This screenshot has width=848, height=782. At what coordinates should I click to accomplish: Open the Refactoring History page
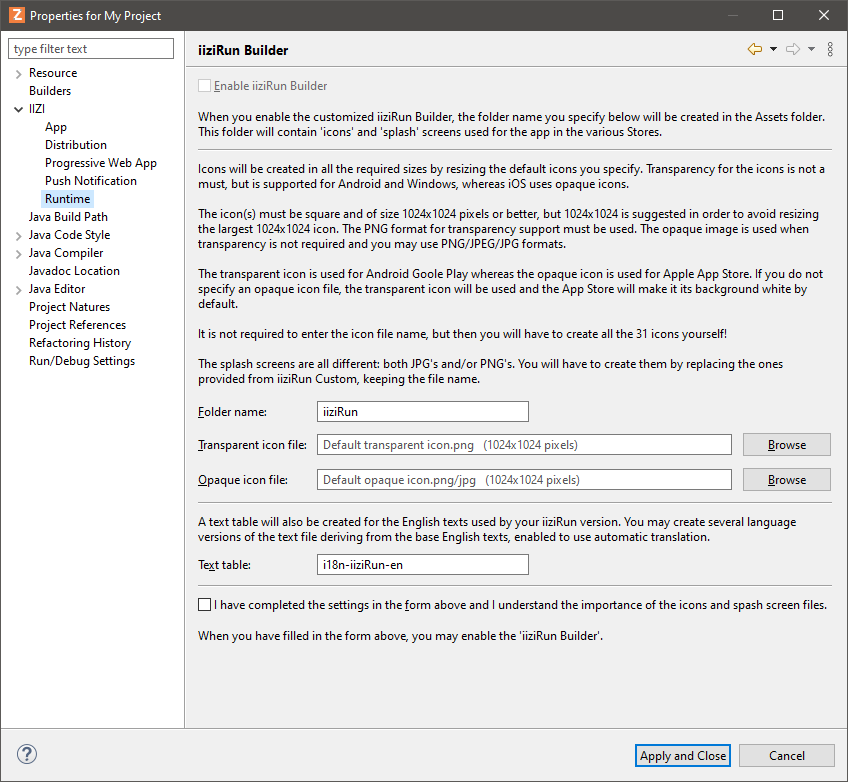[80, 343]
